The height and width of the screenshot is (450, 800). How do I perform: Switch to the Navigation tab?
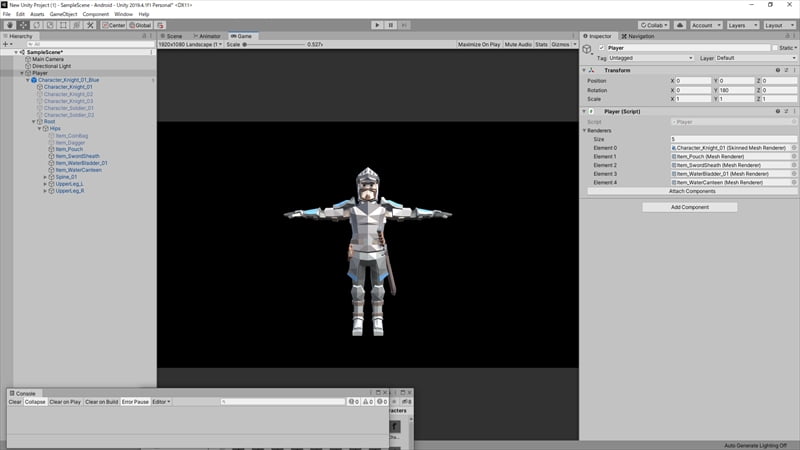point(638,36)
